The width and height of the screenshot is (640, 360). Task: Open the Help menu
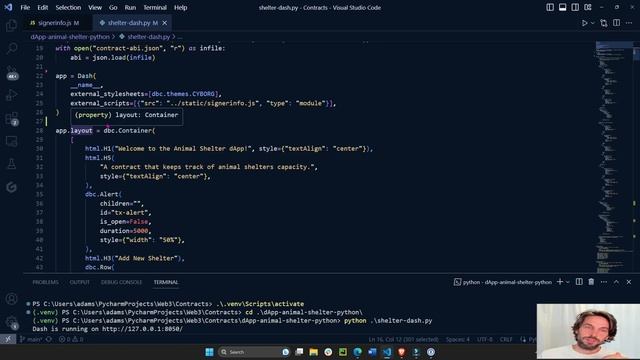(x=180, y=7)
